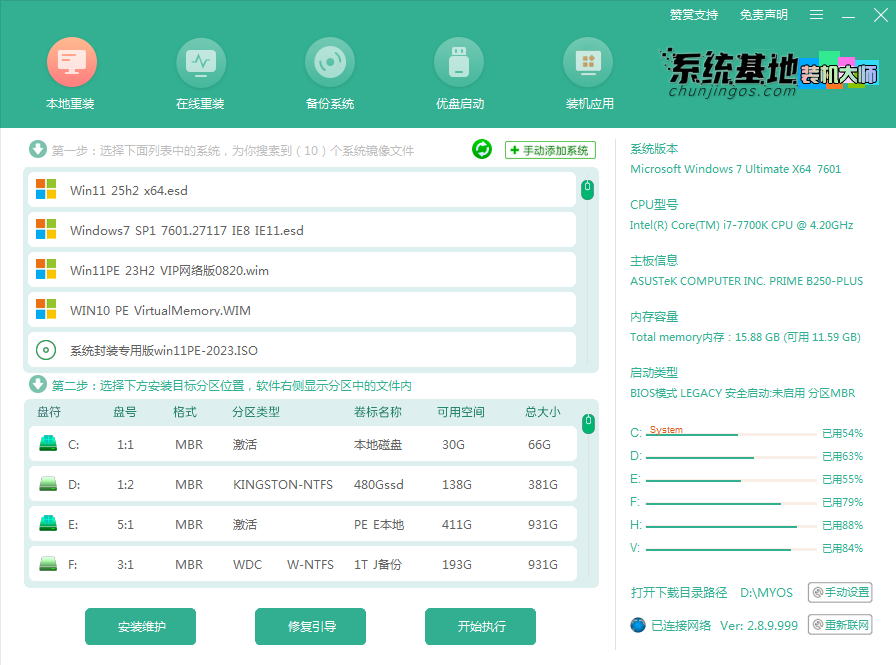
Task: Choose the Windows7 SP1 esd image
Action: coord(300,230)
